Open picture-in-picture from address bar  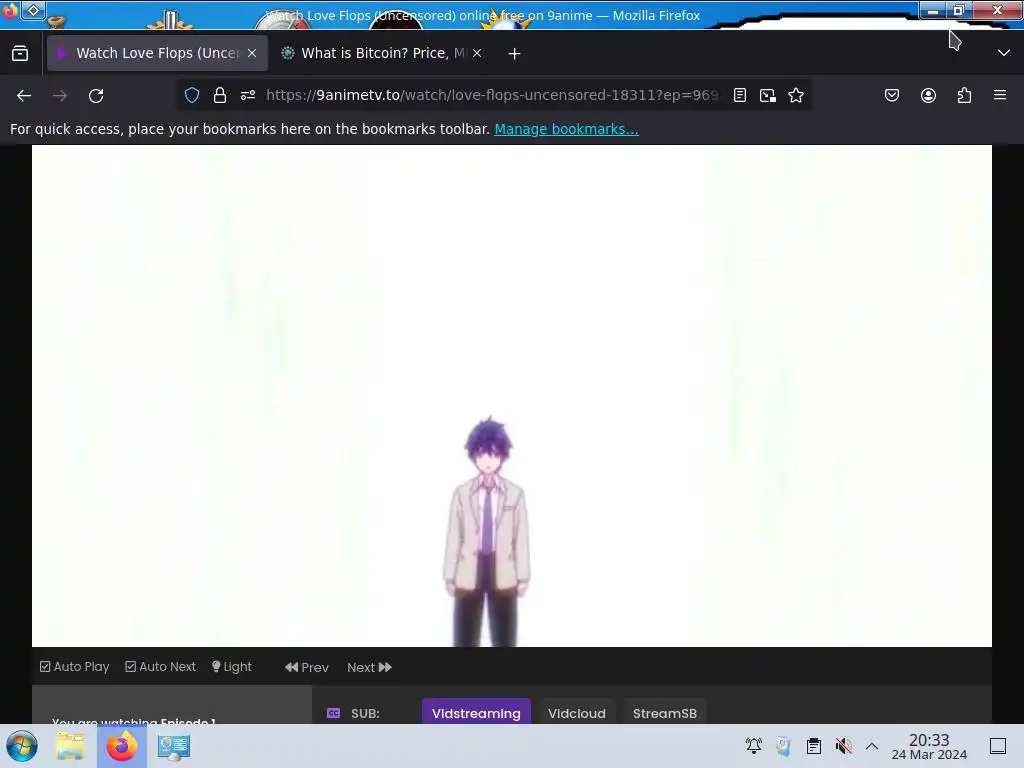(x=768, y=95)
